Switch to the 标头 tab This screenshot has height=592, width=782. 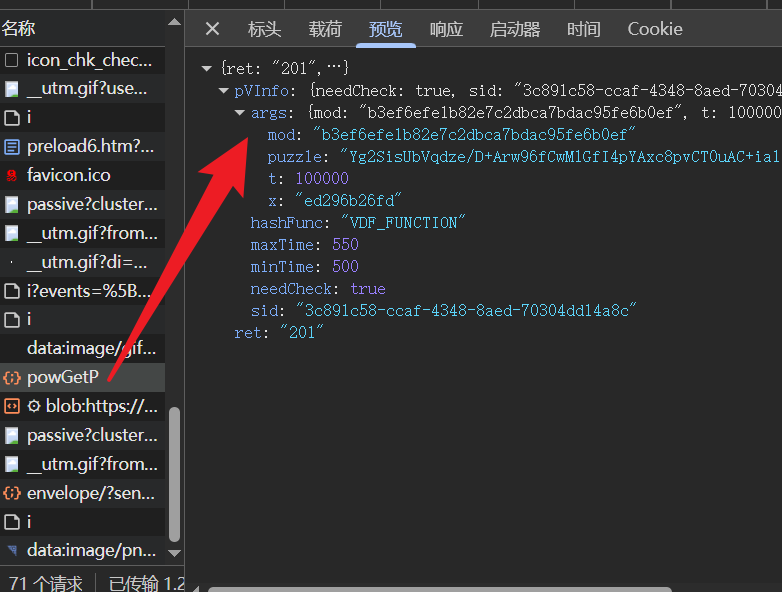264,29
